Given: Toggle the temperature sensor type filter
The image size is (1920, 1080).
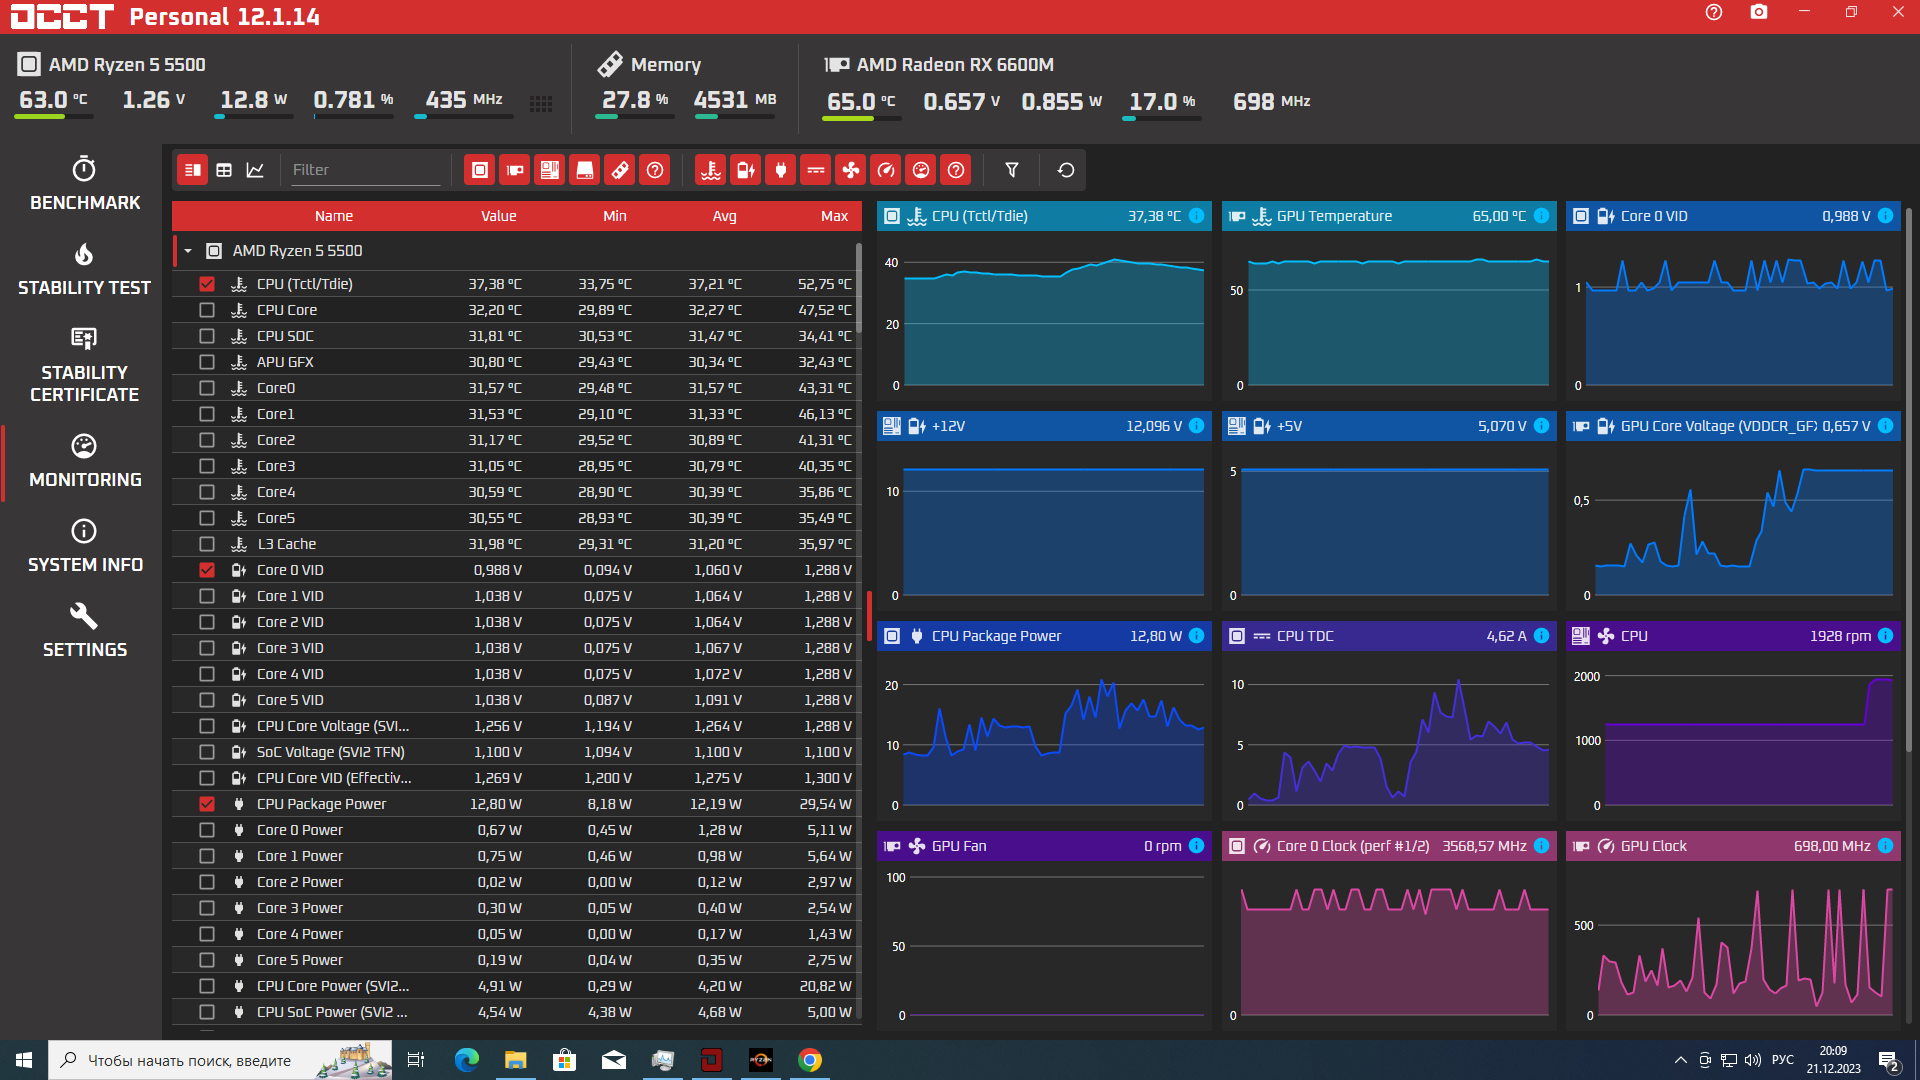Looking at the screenshot, I should click(x=711, y=170).
